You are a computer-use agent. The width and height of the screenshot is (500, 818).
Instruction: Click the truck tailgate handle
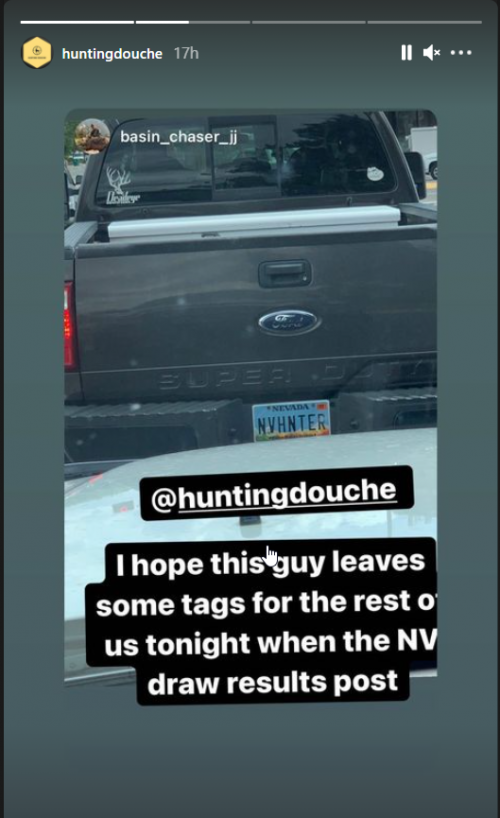click(x=285, y=273)
